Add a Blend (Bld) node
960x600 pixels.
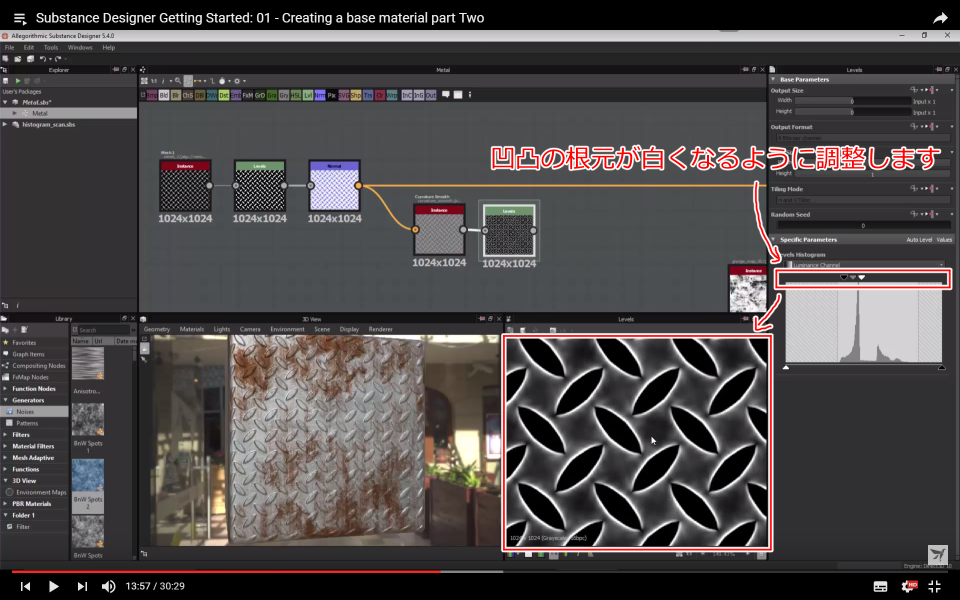163,95
